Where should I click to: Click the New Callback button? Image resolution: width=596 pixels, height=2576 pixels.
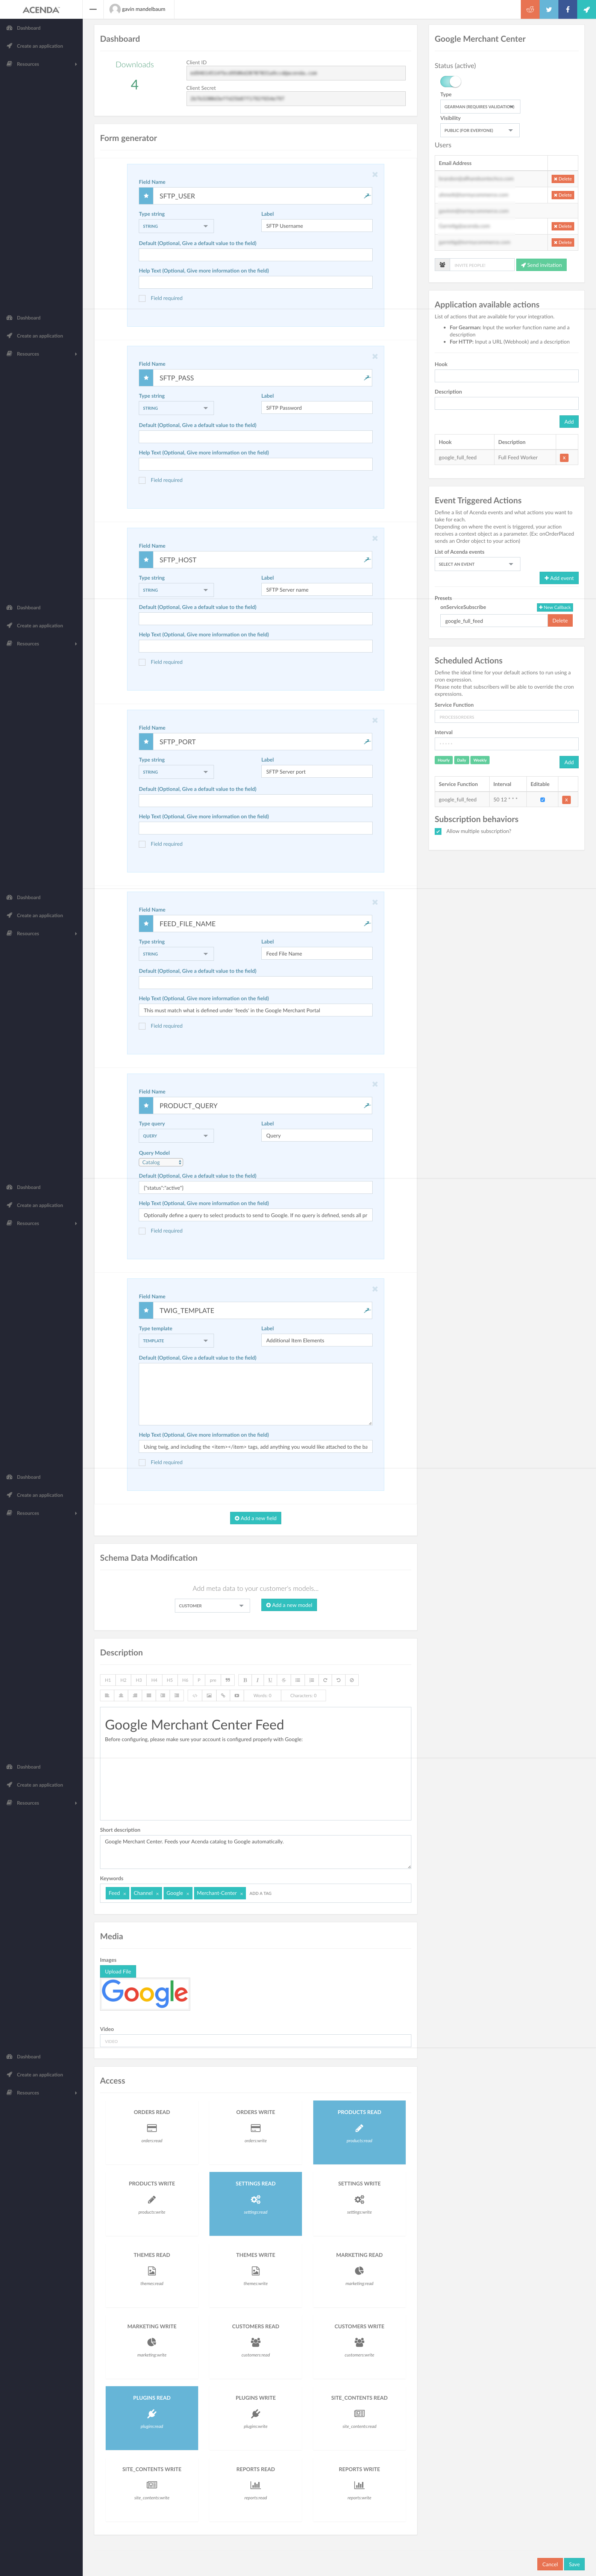coord(555,607)
